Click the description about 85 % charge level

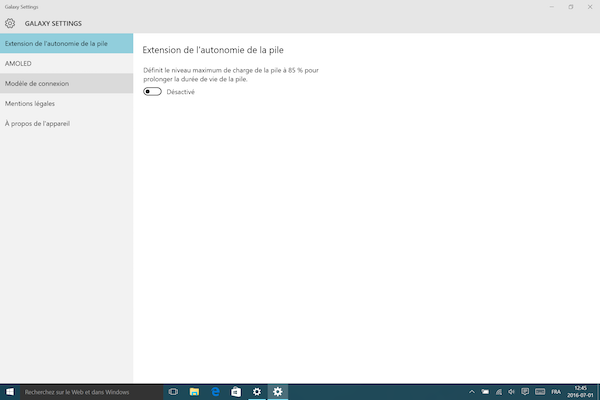(x=231, y=75)
